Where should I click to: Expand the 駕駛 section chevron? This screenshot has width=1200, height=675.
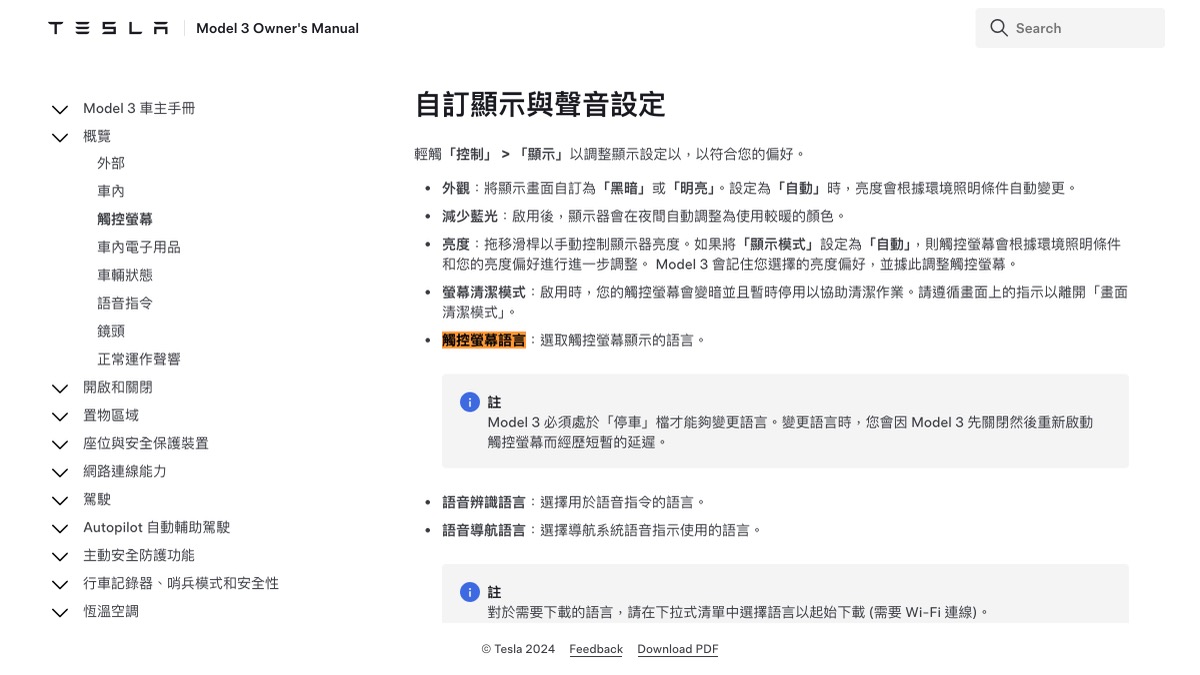coord(60,500)
